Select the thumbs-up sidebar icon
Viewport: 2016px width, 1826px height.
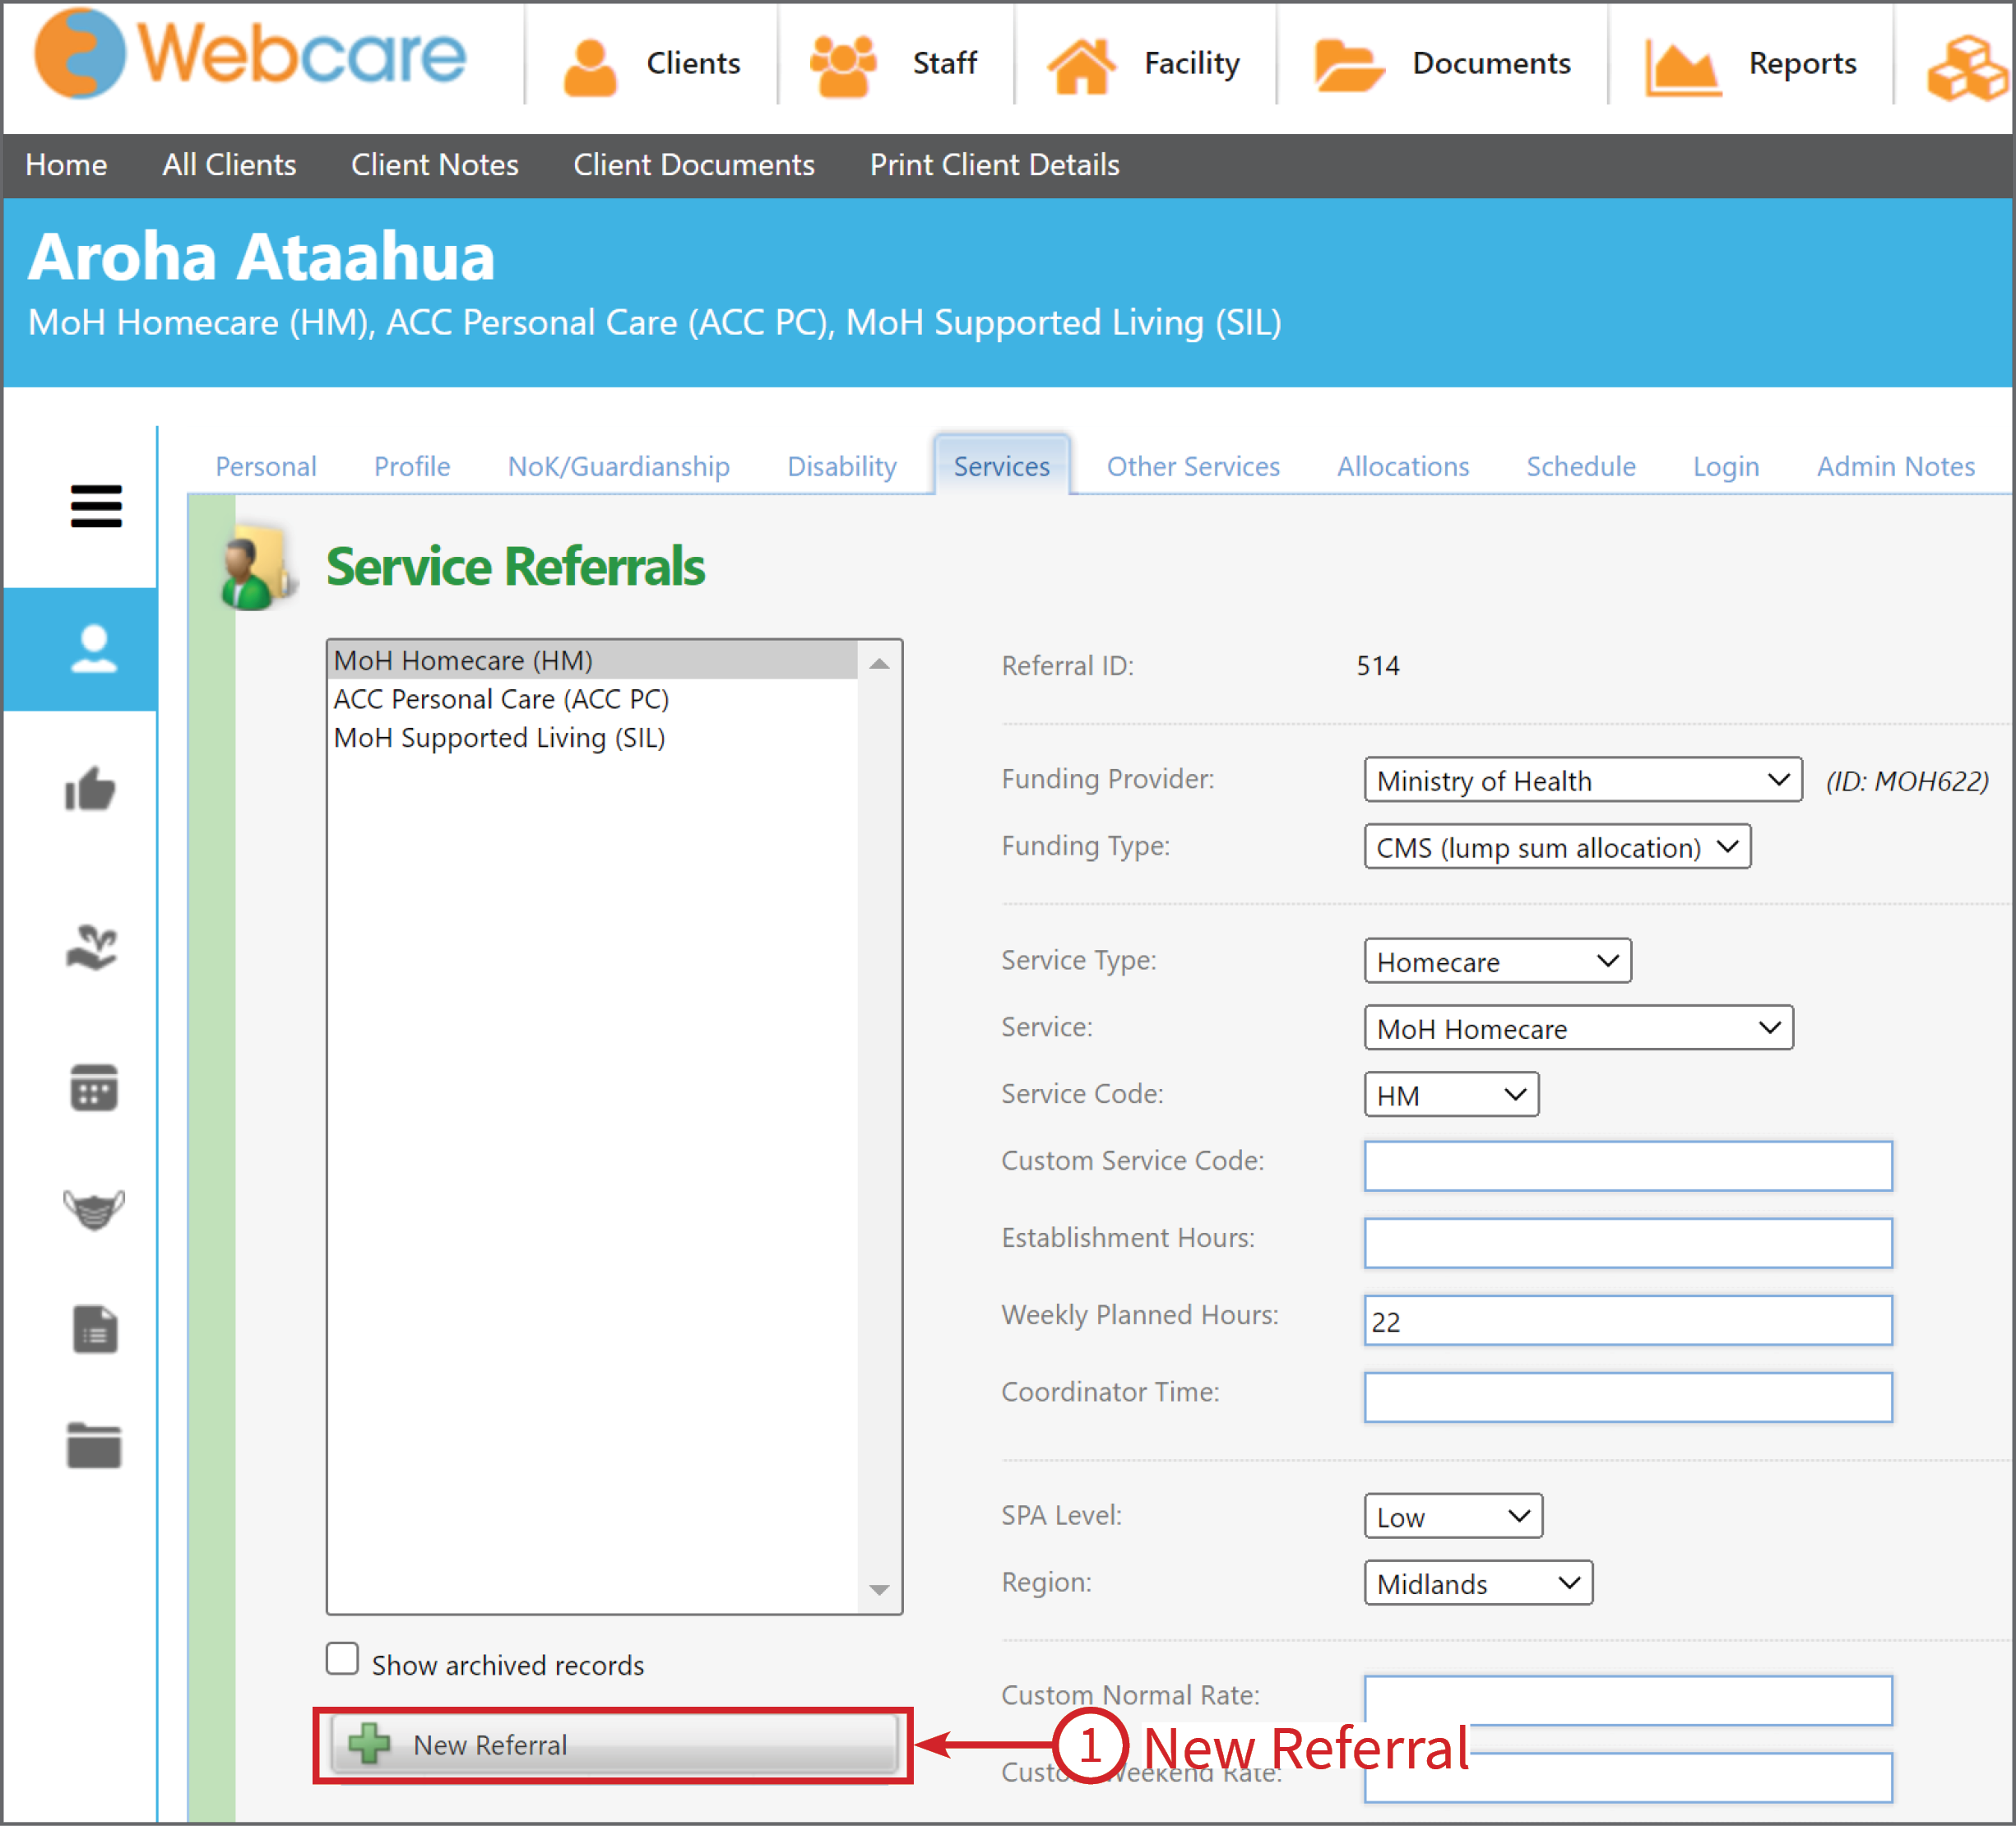coord(90,790)
